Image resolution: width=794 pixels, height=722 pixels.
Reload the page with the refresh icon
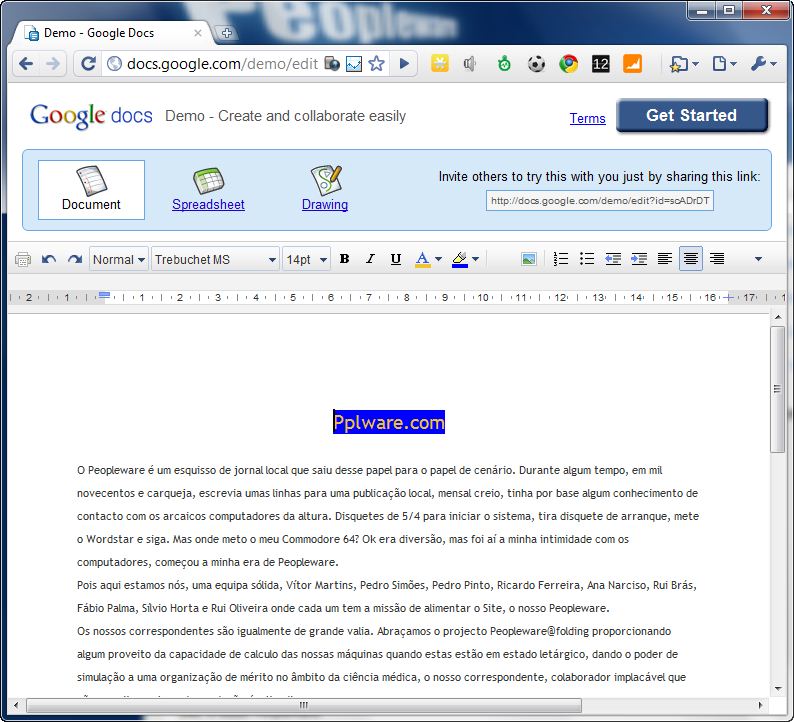click(88, 64)
